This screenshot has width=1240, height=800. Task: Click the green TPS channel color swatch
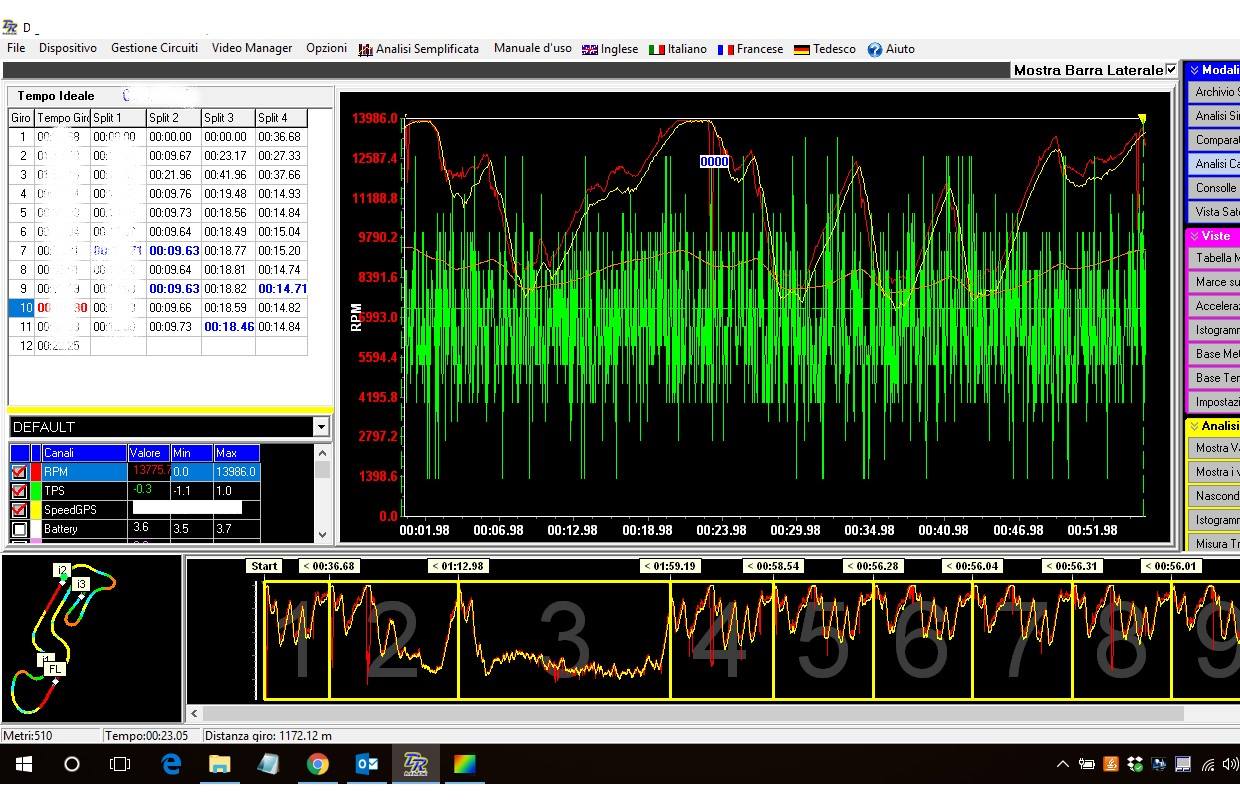pos(36,491)
